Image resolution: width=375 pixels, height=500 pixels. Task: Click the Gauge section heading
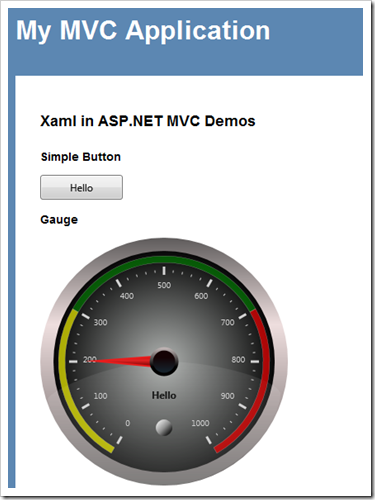coord(59,220)
